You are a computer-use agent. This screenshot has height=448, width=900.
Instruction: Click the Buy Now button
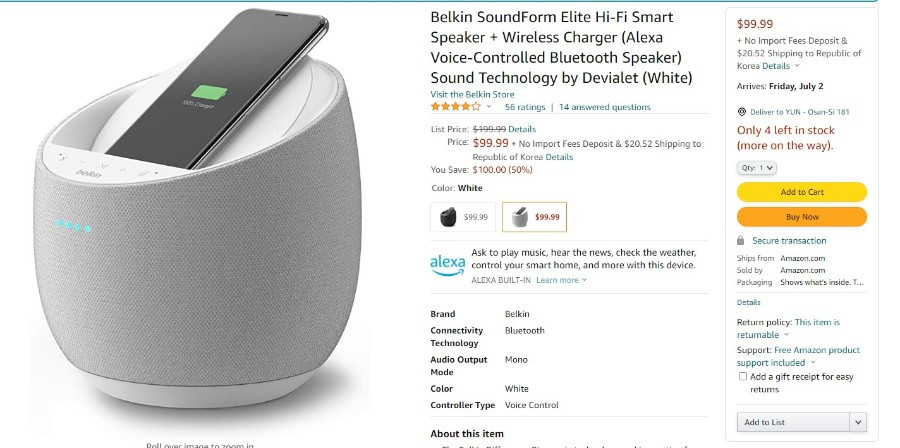[x=802, y=217]
